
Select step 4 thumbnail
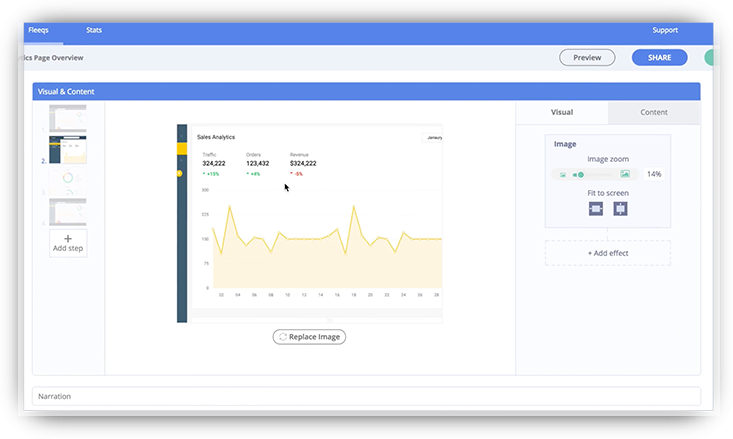68,211
